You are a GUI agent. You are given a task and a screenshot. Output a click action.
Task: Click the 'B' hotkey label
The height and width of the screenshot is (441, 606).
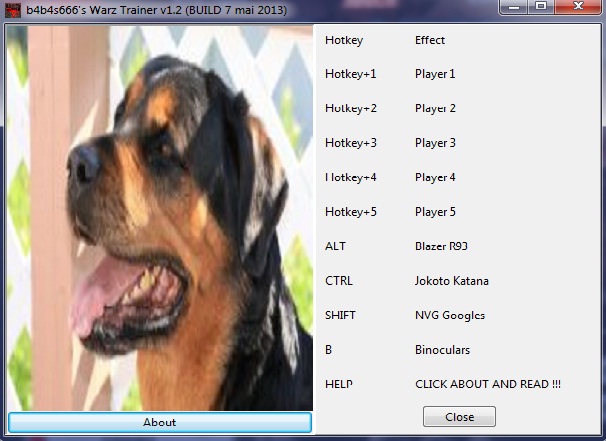click(x=329, y=350)
